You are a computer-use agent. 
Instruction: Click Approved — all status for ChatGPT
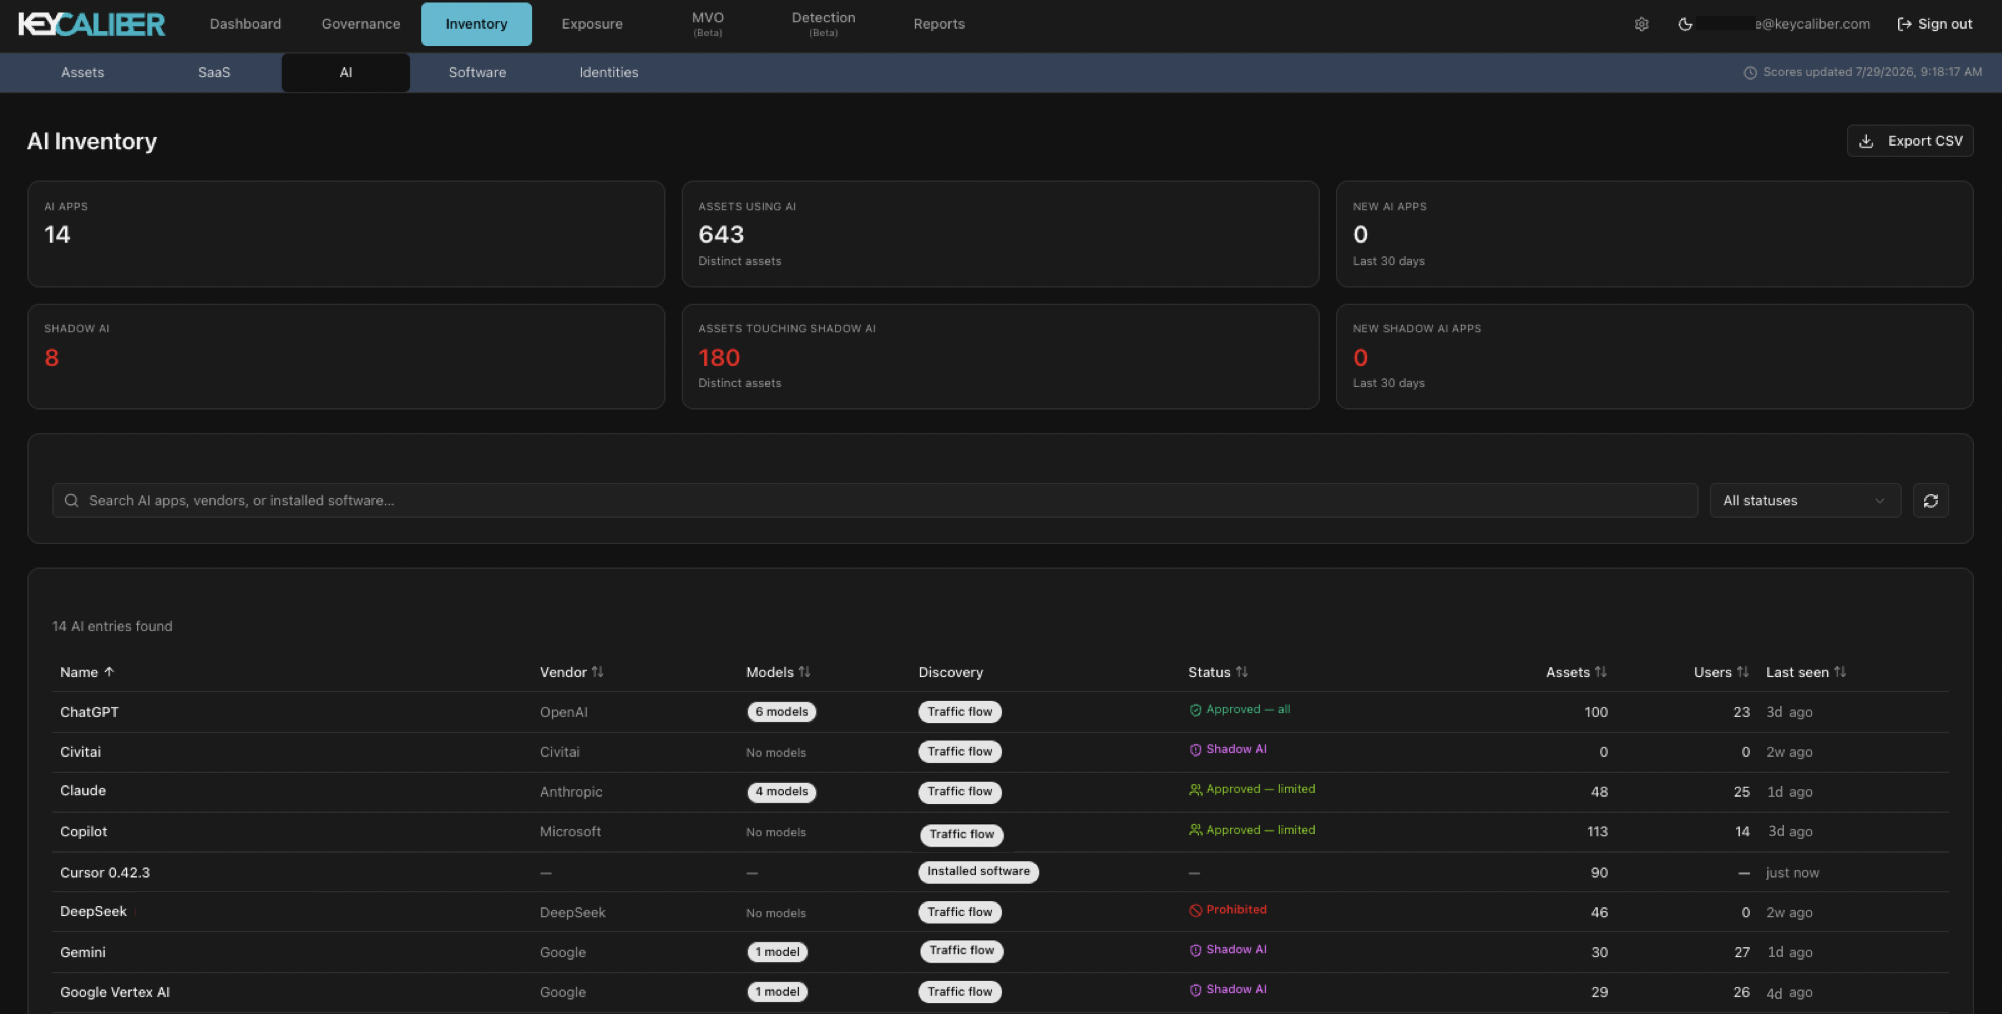pos(1240,710)
